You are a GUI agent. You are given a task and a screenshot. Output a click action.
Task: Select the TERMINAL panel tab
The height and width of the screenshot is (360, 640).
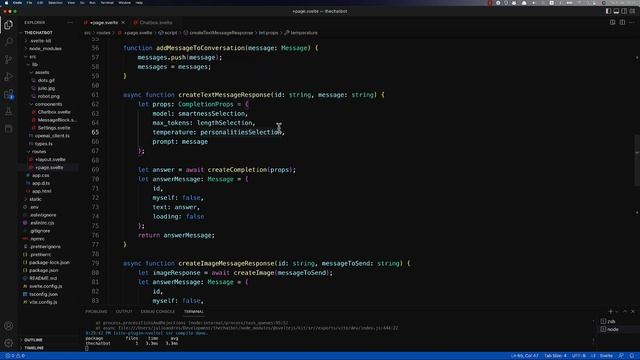coord(193,311)
